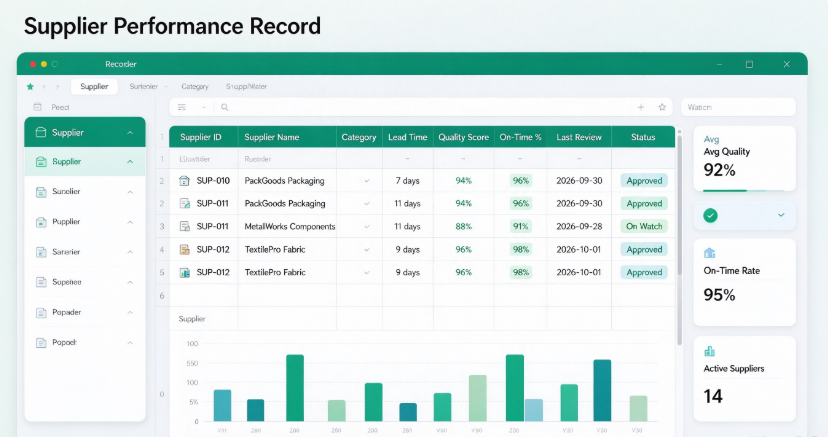
Task: Expand the Sunelier sidebar chevron
Action: 130,192
